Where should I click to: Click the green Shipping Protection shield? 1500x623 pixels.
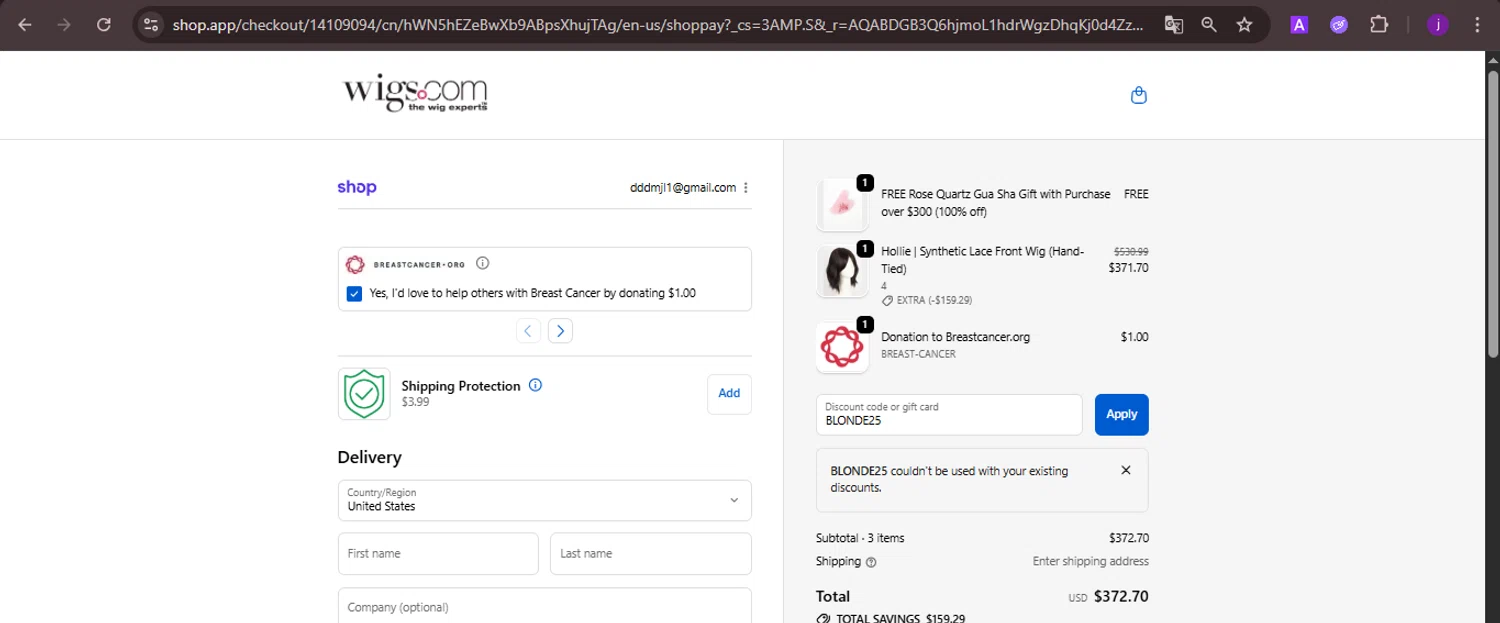click(x=364, y=394)
